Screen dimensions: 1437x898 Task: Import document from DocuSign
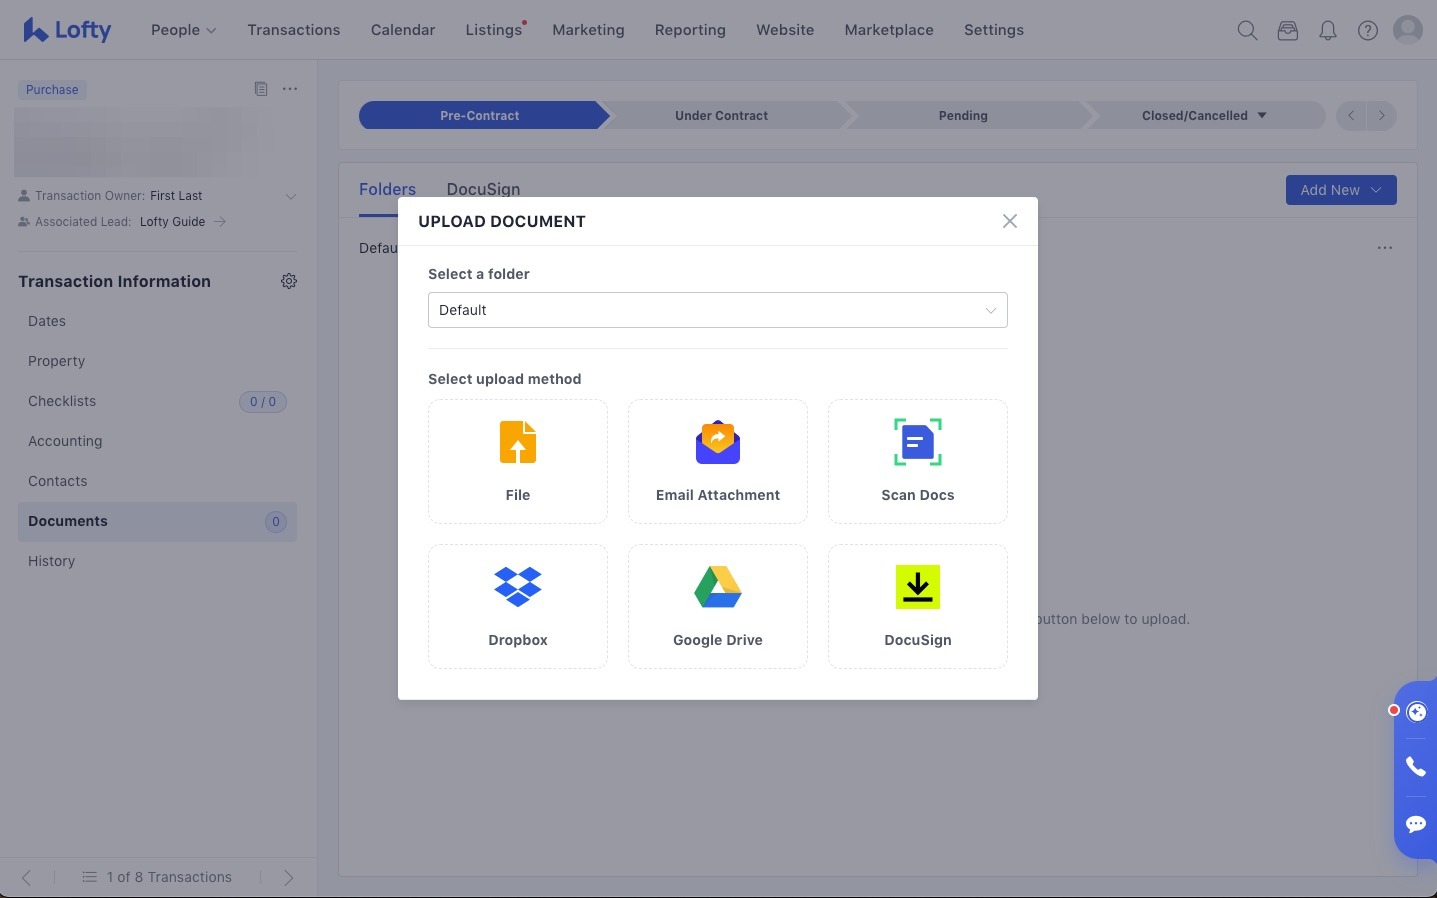click(918, 606)
